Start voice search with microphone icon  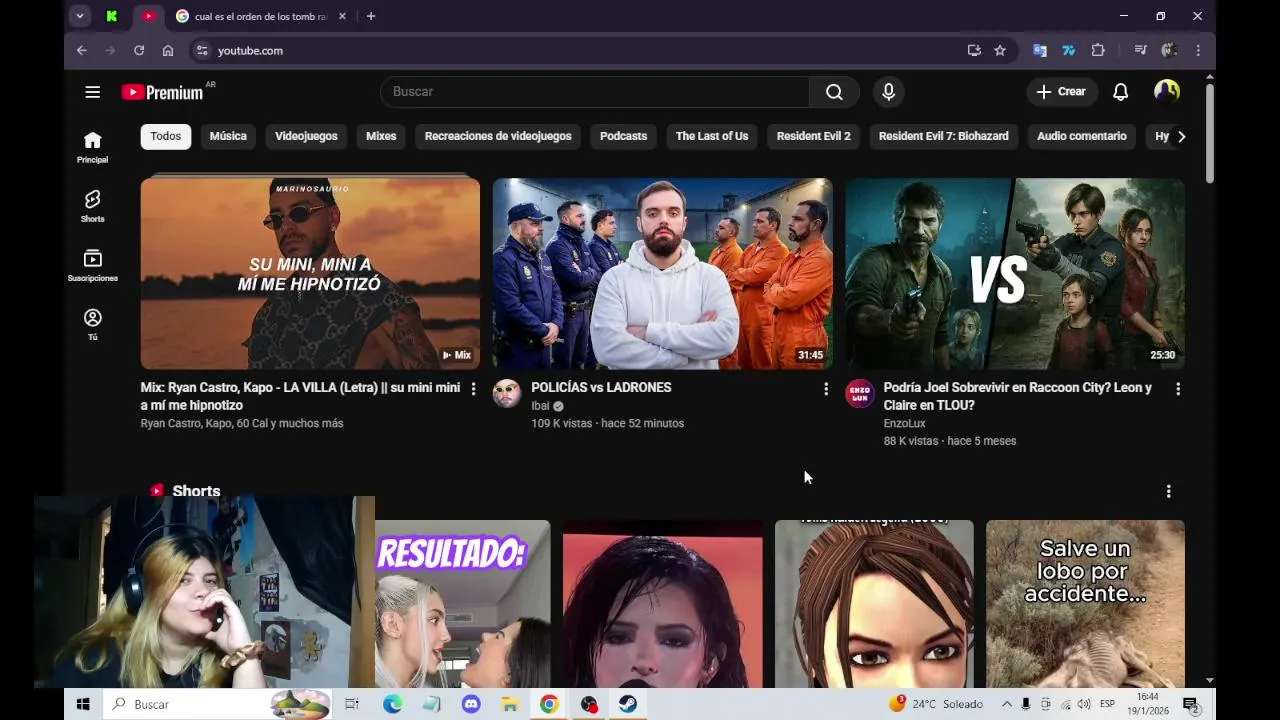tap(888, 92)
